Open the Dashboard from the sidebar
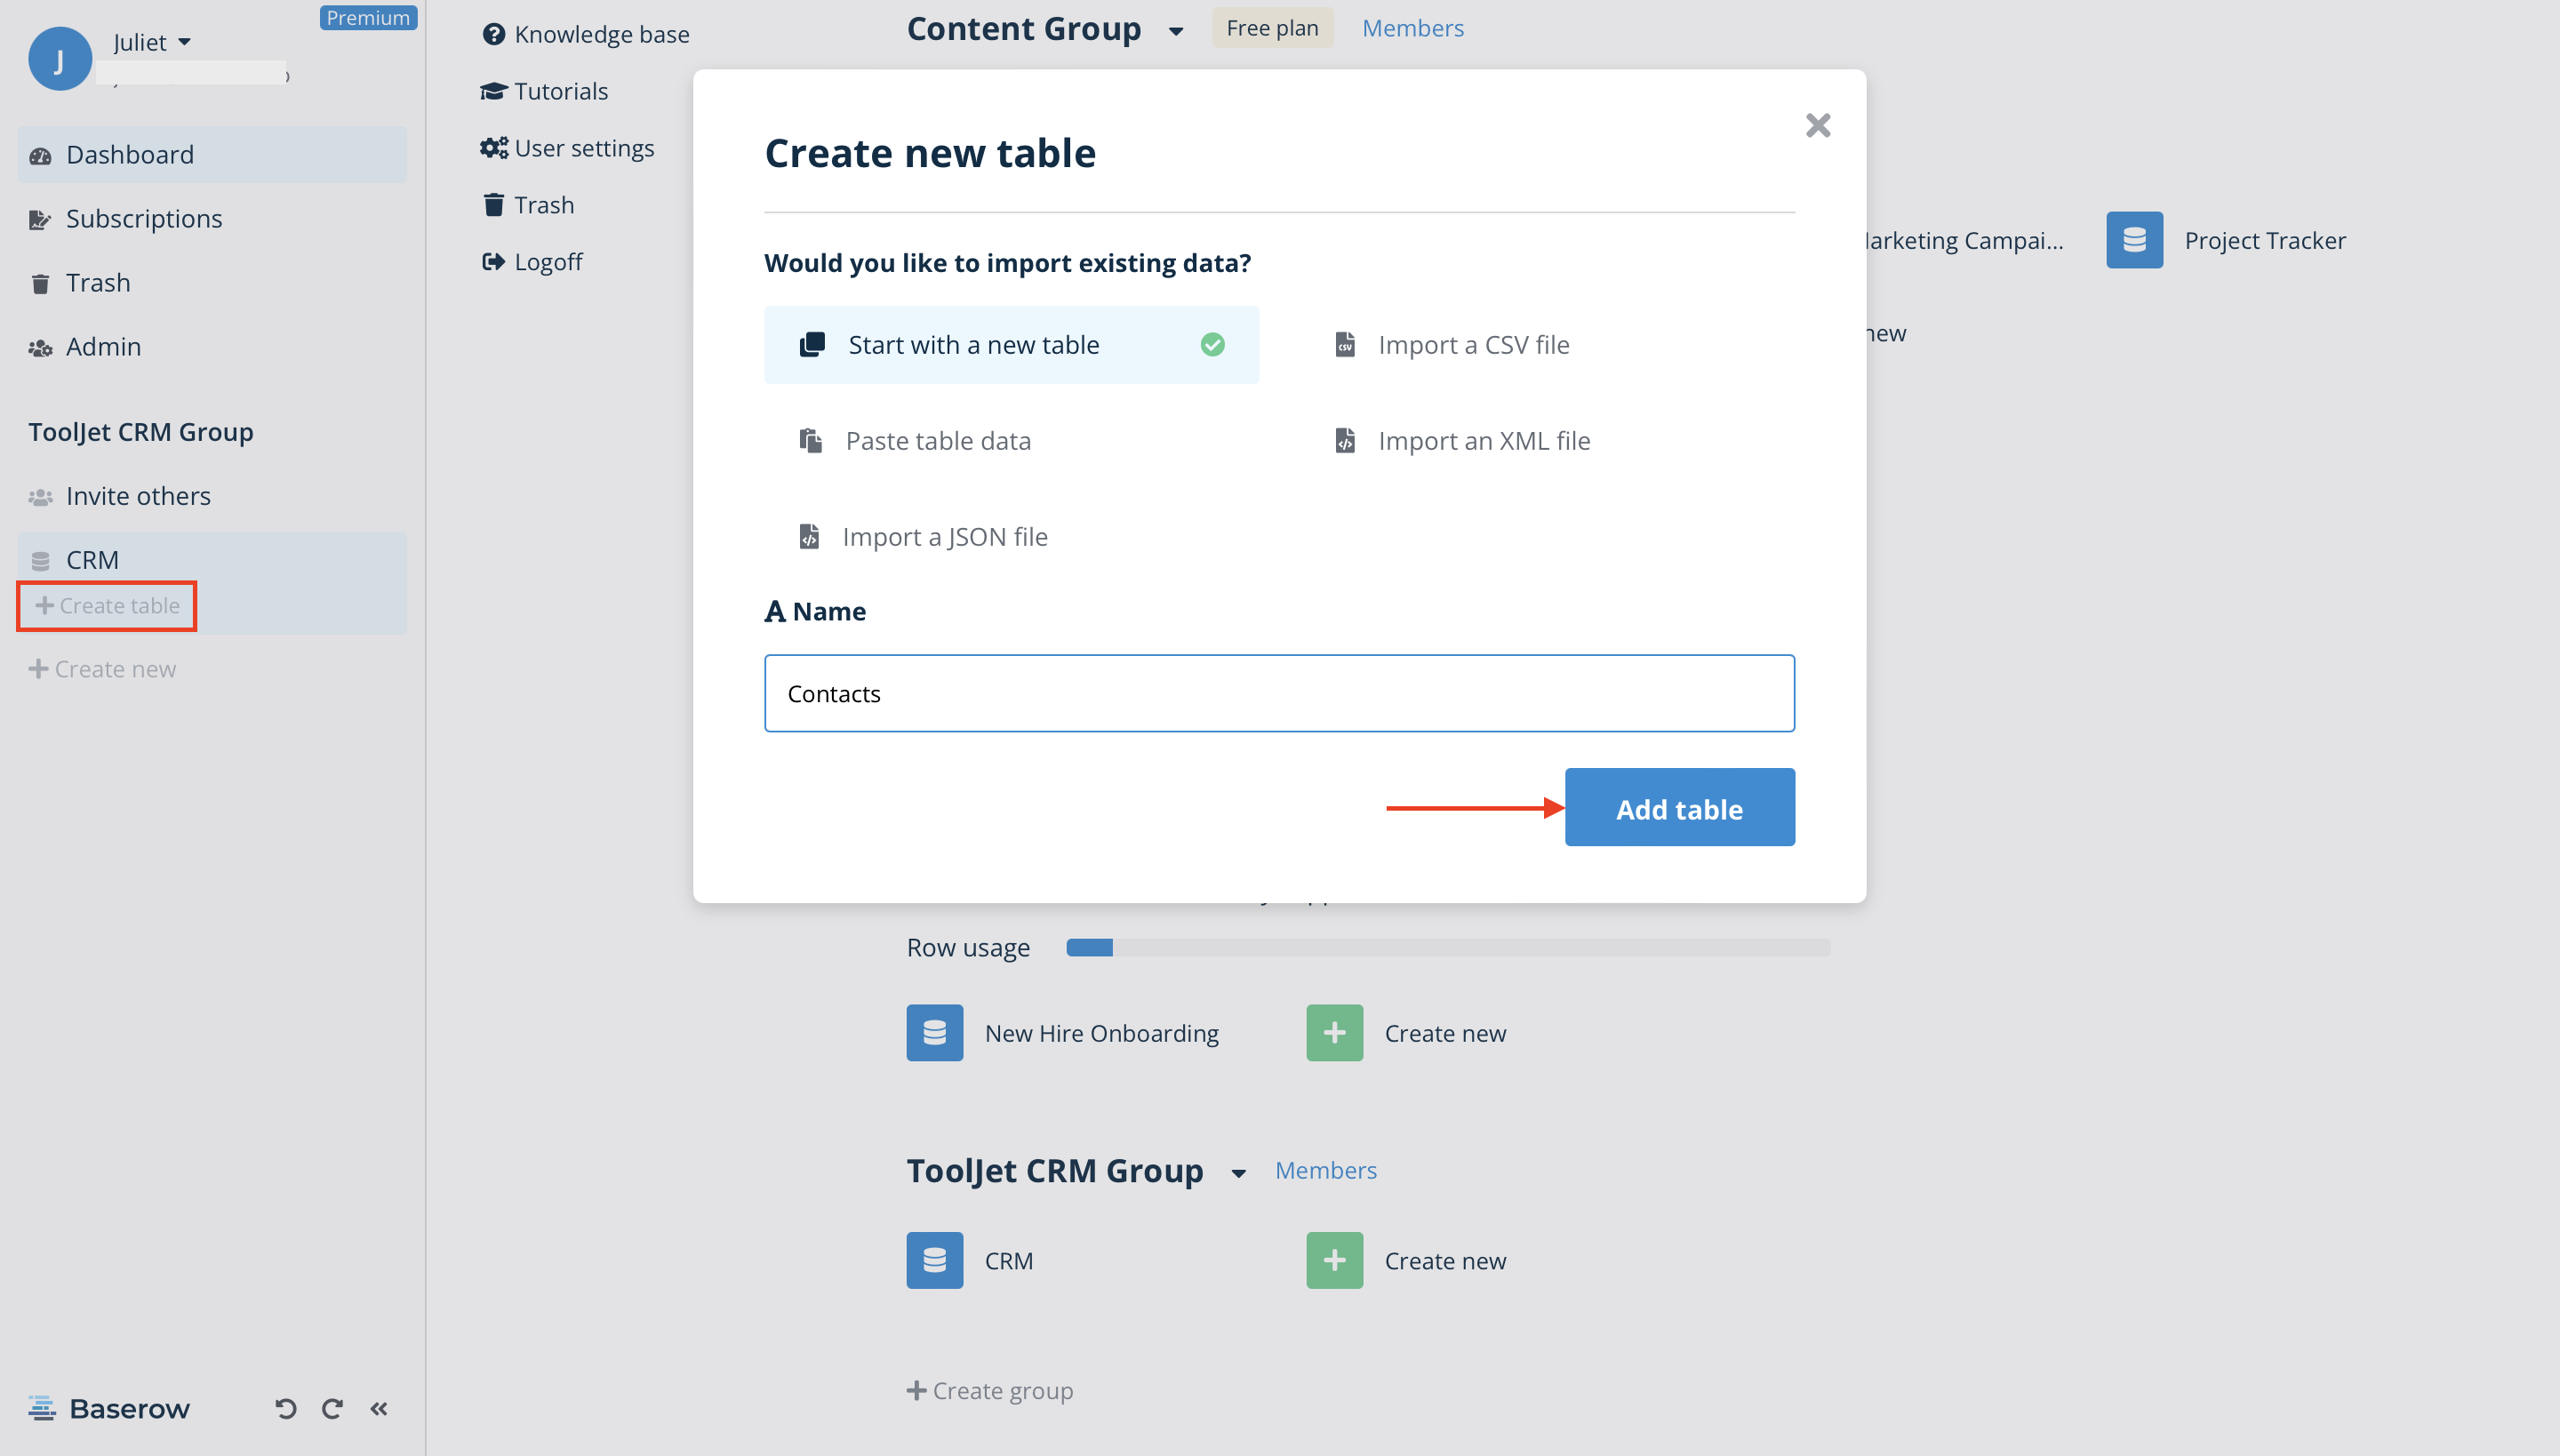Viewport: 2560px width, 1456px height. point(130,154)
